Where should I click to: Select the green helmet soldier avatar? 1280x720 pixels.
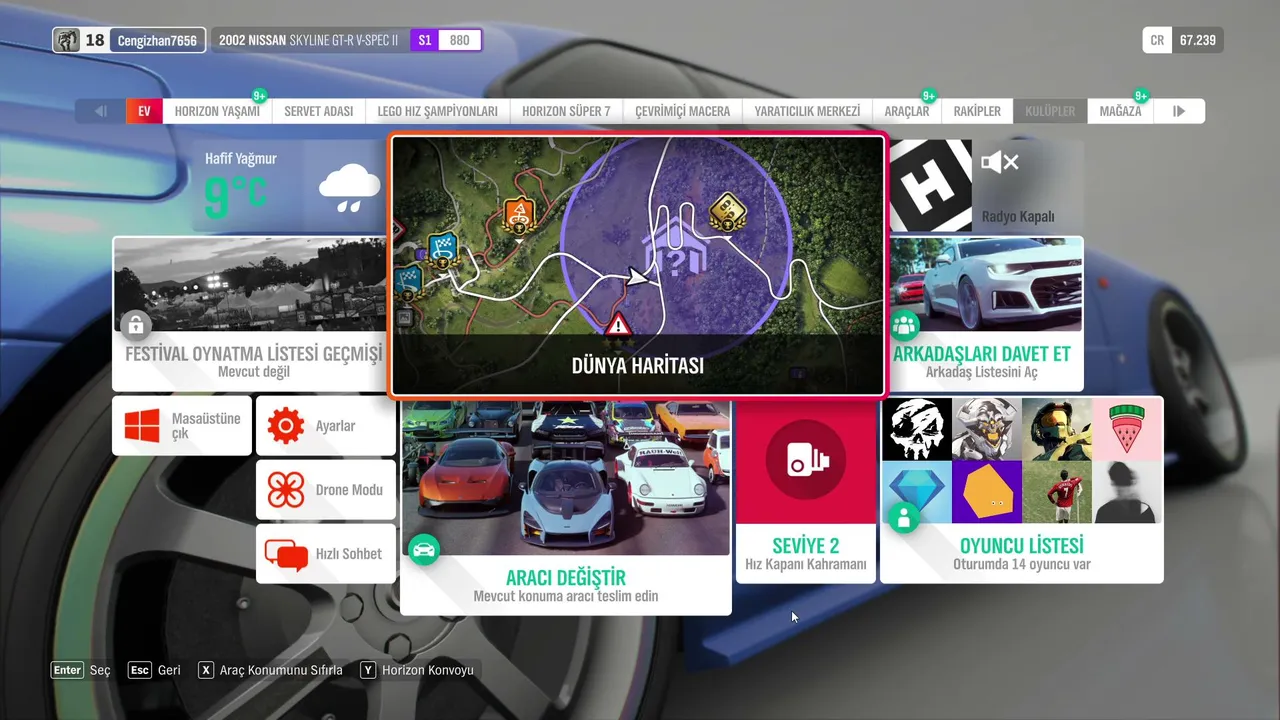tap(1057, 429)
